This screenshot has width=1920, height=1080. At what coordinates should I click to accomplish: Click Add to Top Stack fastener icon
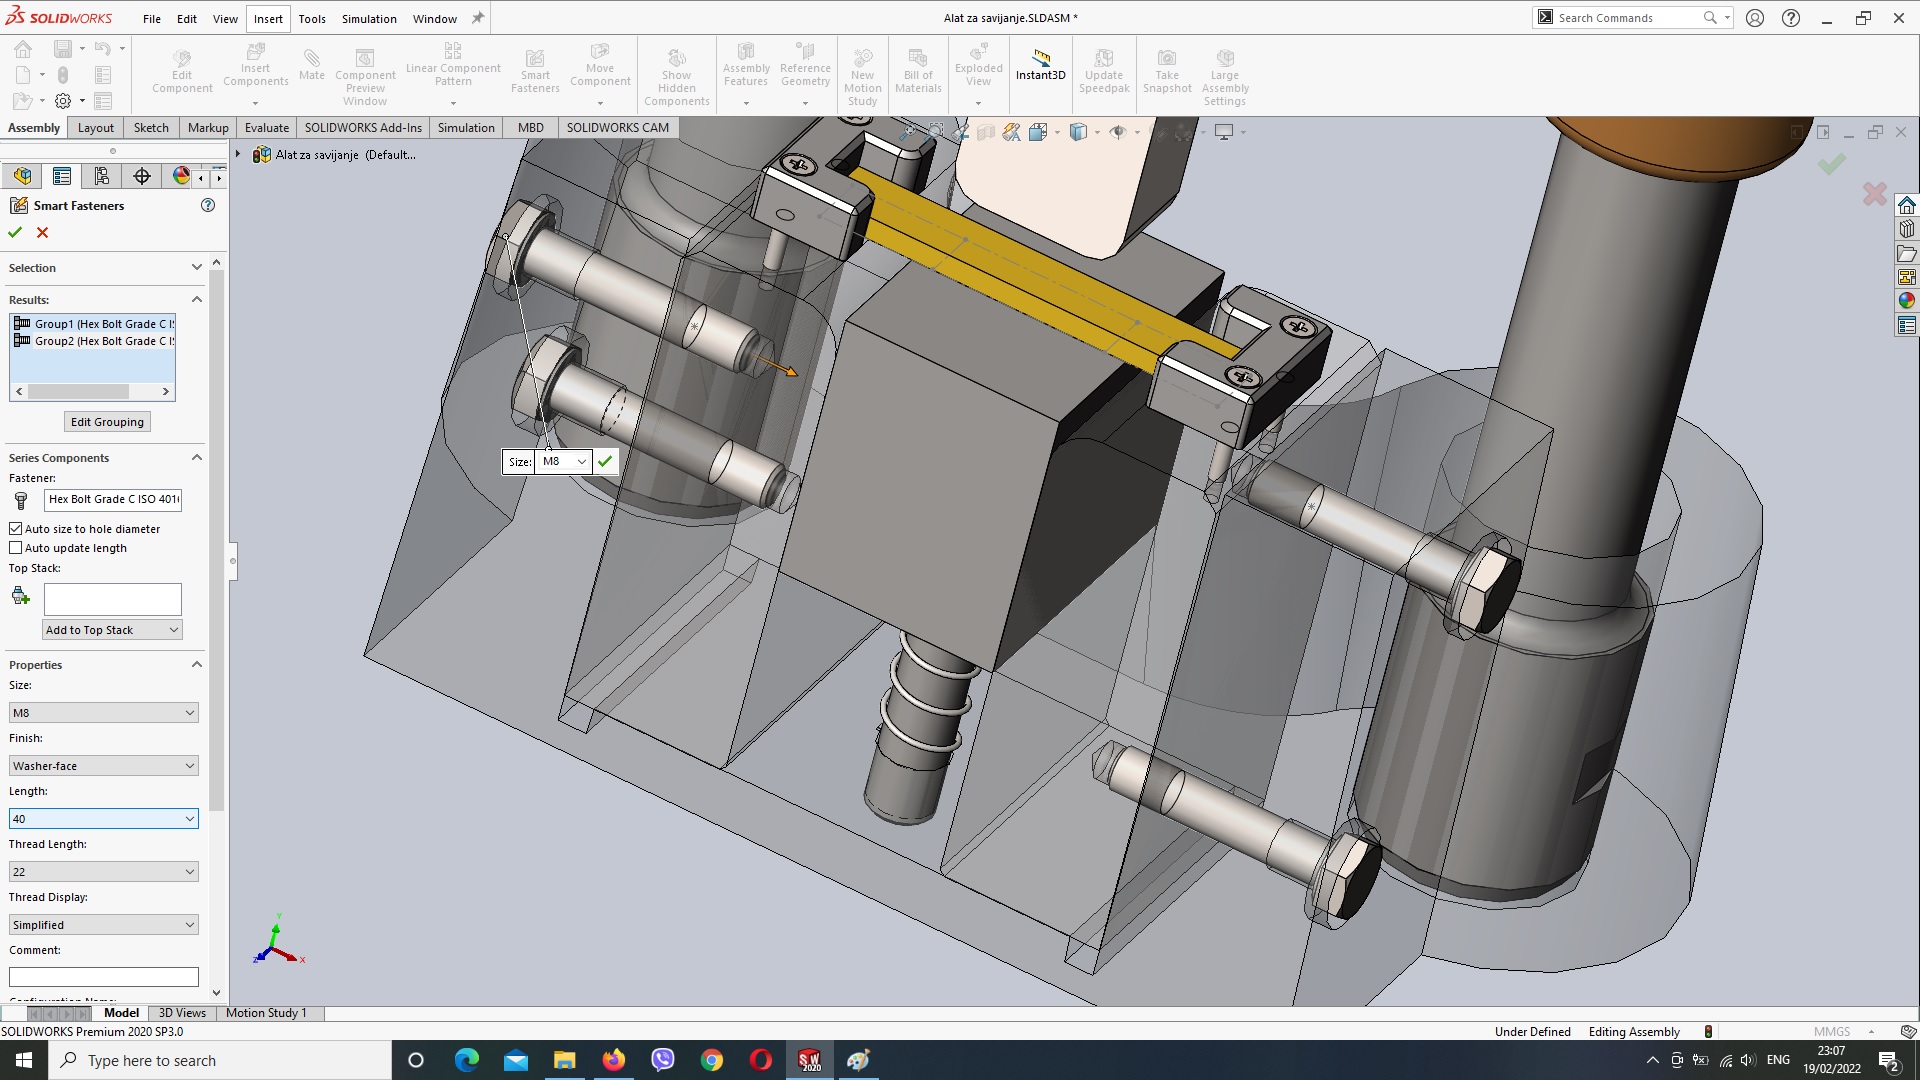[x=20, y=596]
